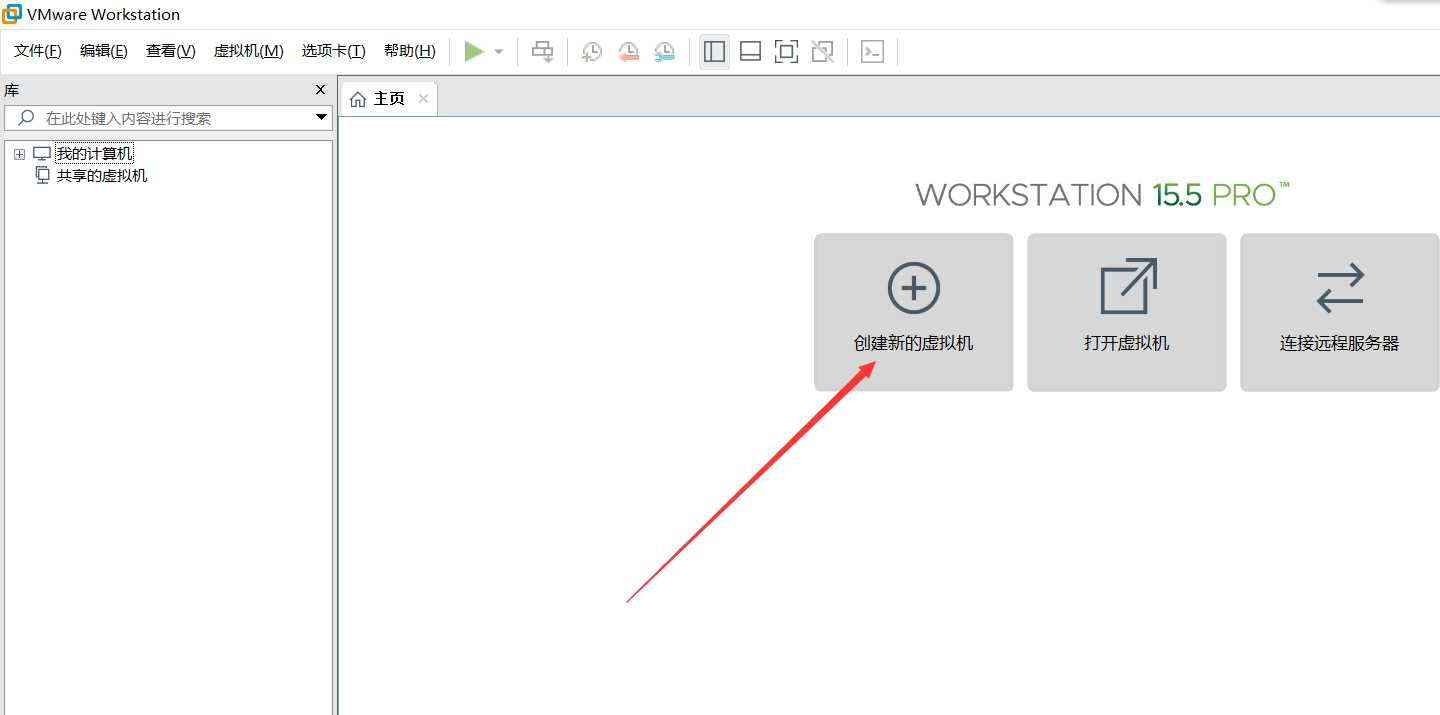The height and width of the screenshot is (715, 1440).
Task: Click the 共享的虚拟机 icon
Action: click(42, 176)
